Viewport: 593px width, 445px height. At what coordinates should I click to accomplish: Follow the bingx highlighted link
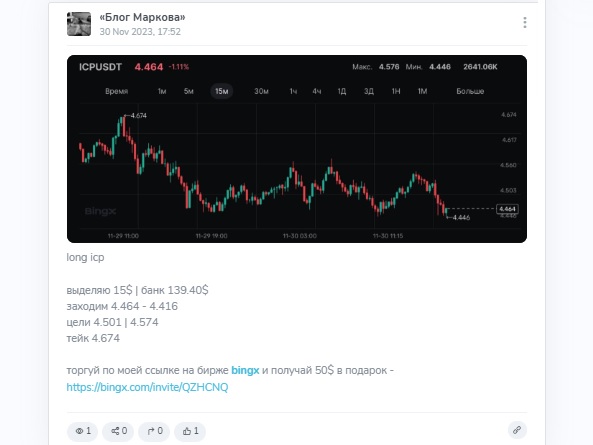point(245,371)
